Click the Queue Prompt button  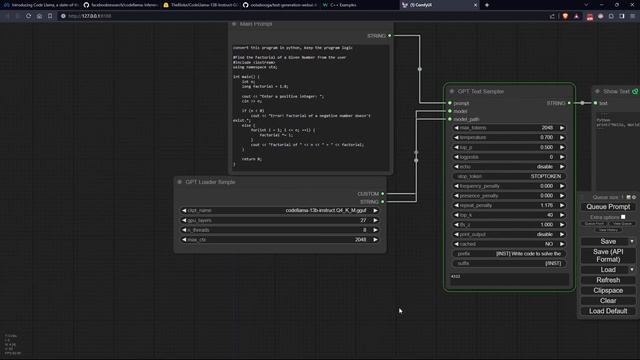click(x=608, y=207)
